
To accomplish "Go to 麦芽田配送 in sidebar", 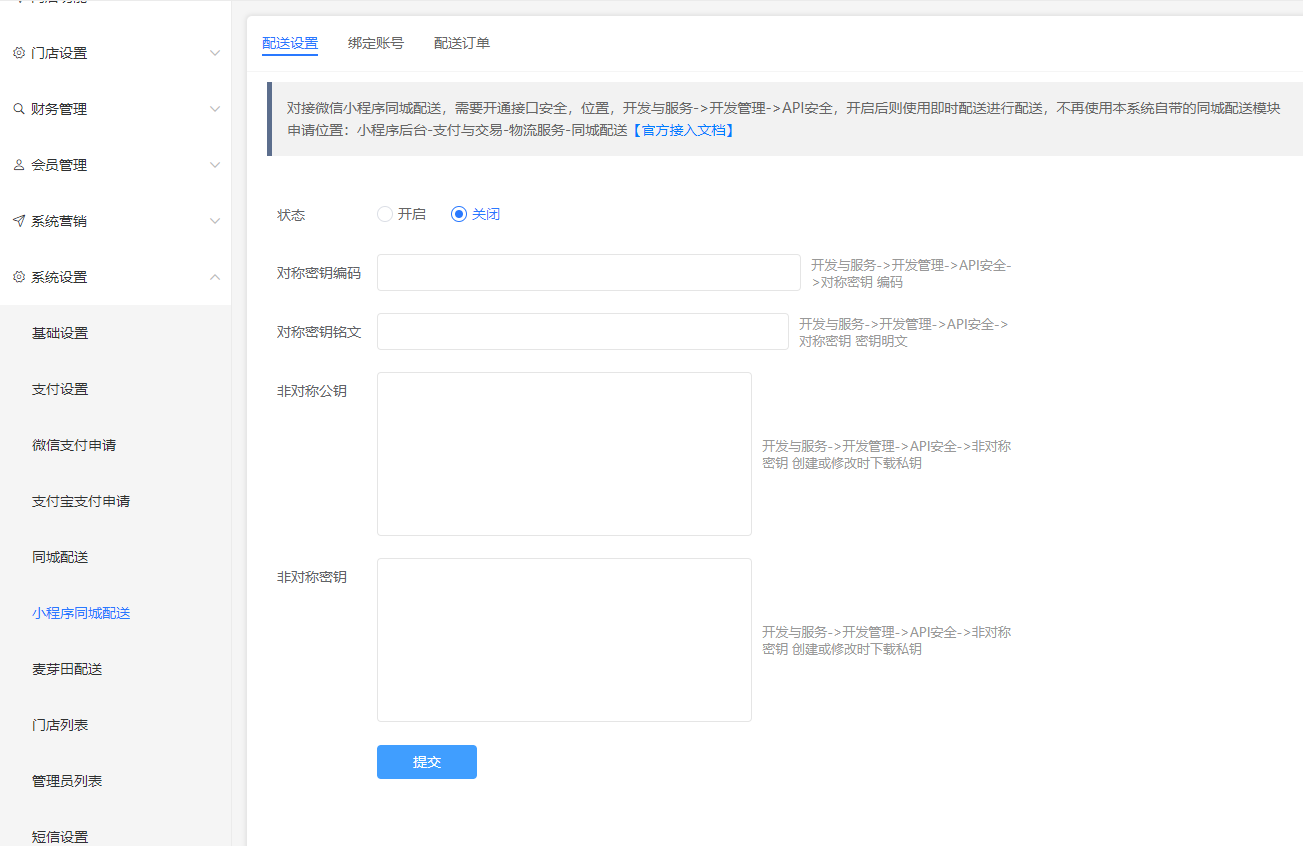I will point(67,669).
